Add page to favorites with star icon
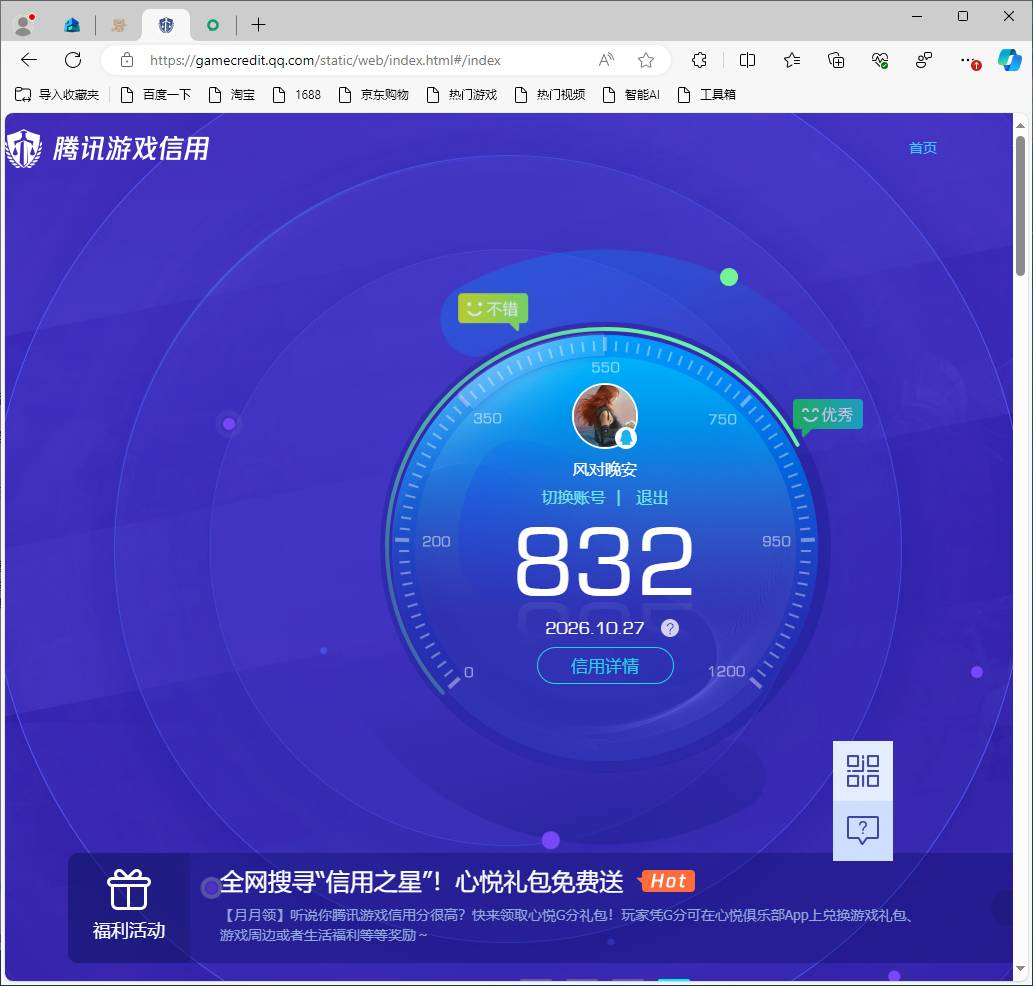The height and width of the screenshot is (986, 1033). pyautogui.click(x=646, y=60)
